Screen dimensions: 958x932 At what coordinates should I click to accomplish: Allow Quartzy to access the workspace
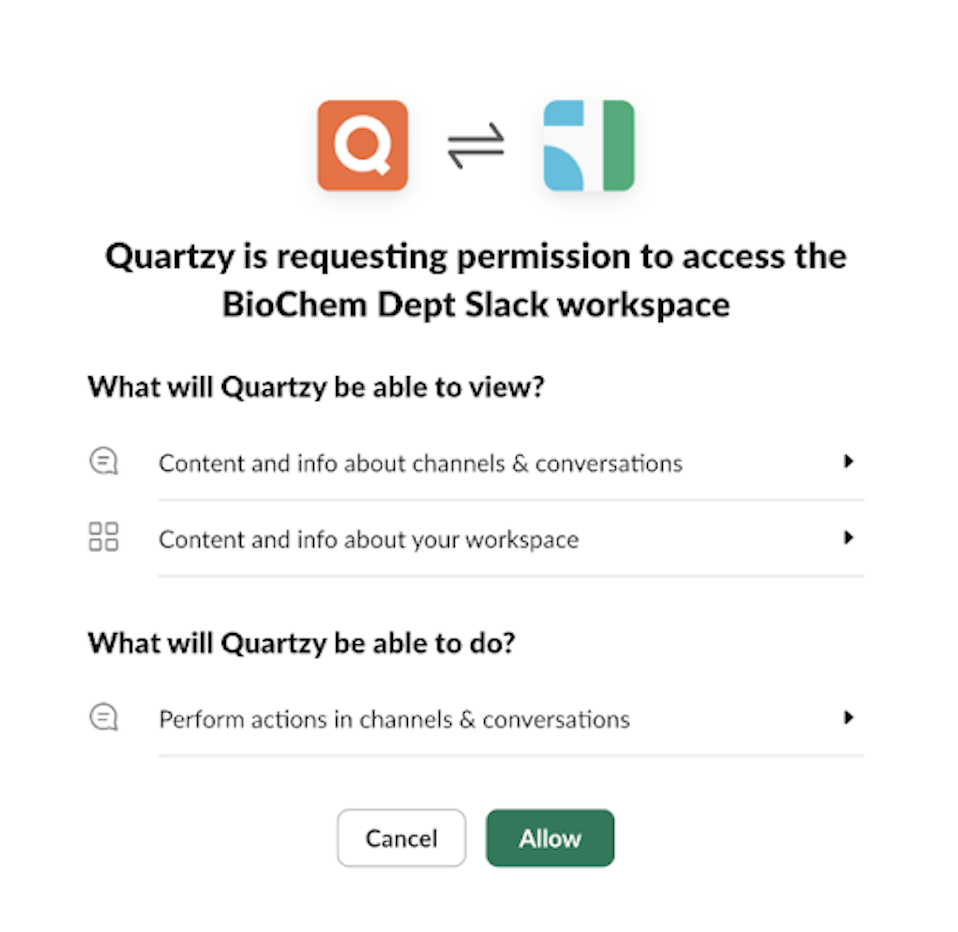click(550, 838)
